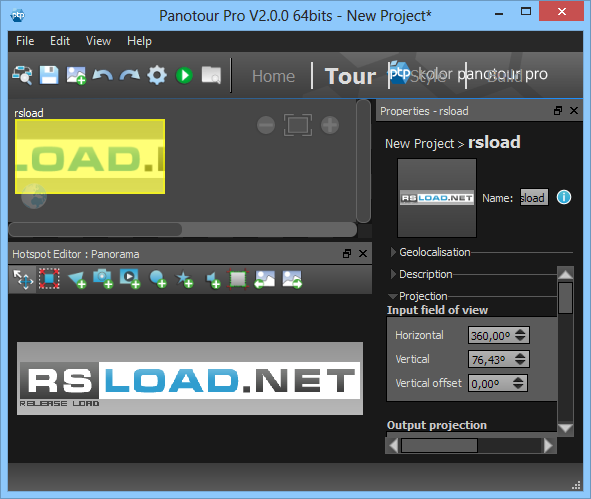This screenshot has height=499, width=591.
Task: Click the Panotour Pro window title icon
Action: (x=18, y=15)
